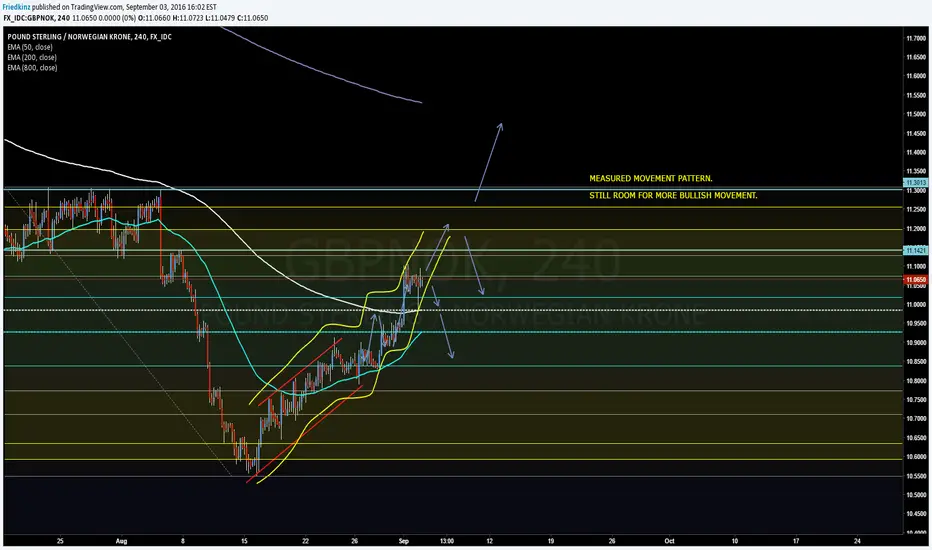Click the 11.7000 price axis tick
This screenshot has width=932, height=550.
(x=916, y=38)
